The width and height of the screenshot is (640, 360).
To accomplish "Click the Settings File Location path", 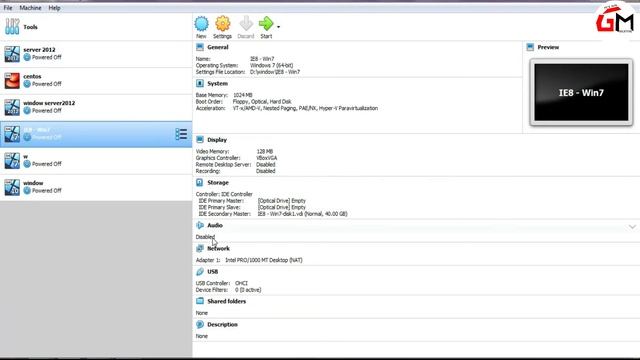I will [275, 72].
